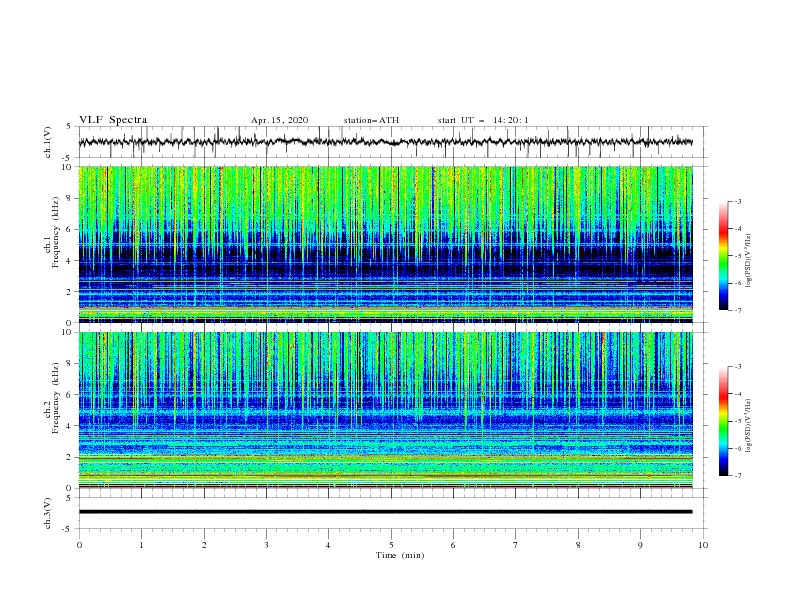Click the '-7' label on lower color bar

[737, 476]
